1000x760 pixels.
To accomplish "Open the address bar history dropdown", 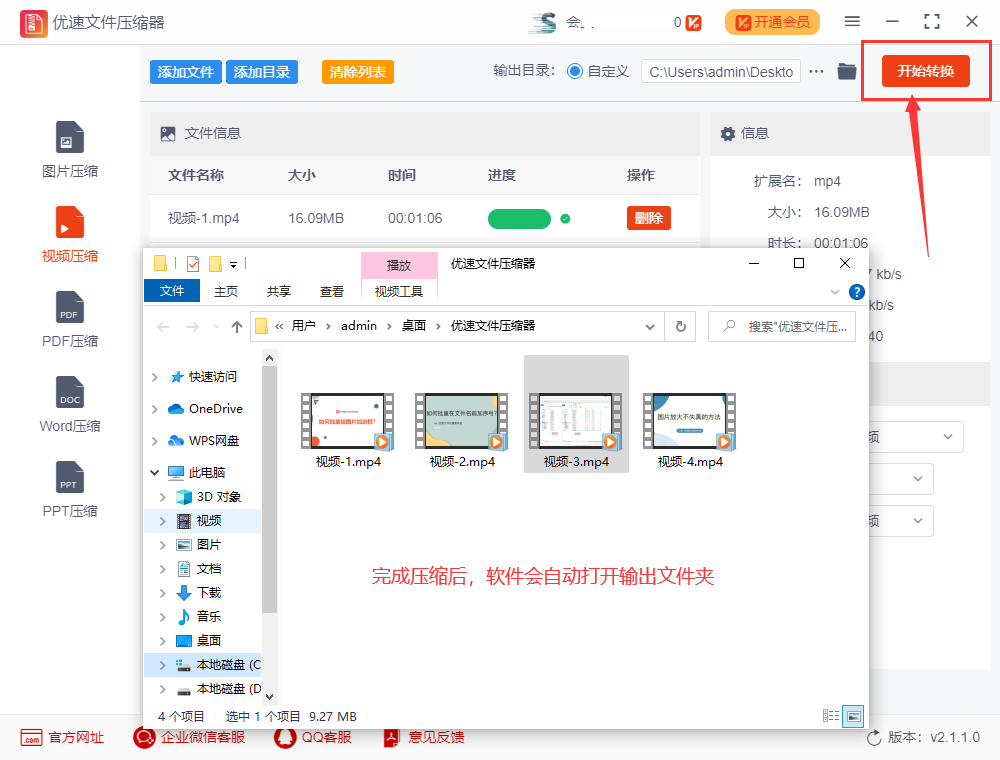I will [650, 327].
